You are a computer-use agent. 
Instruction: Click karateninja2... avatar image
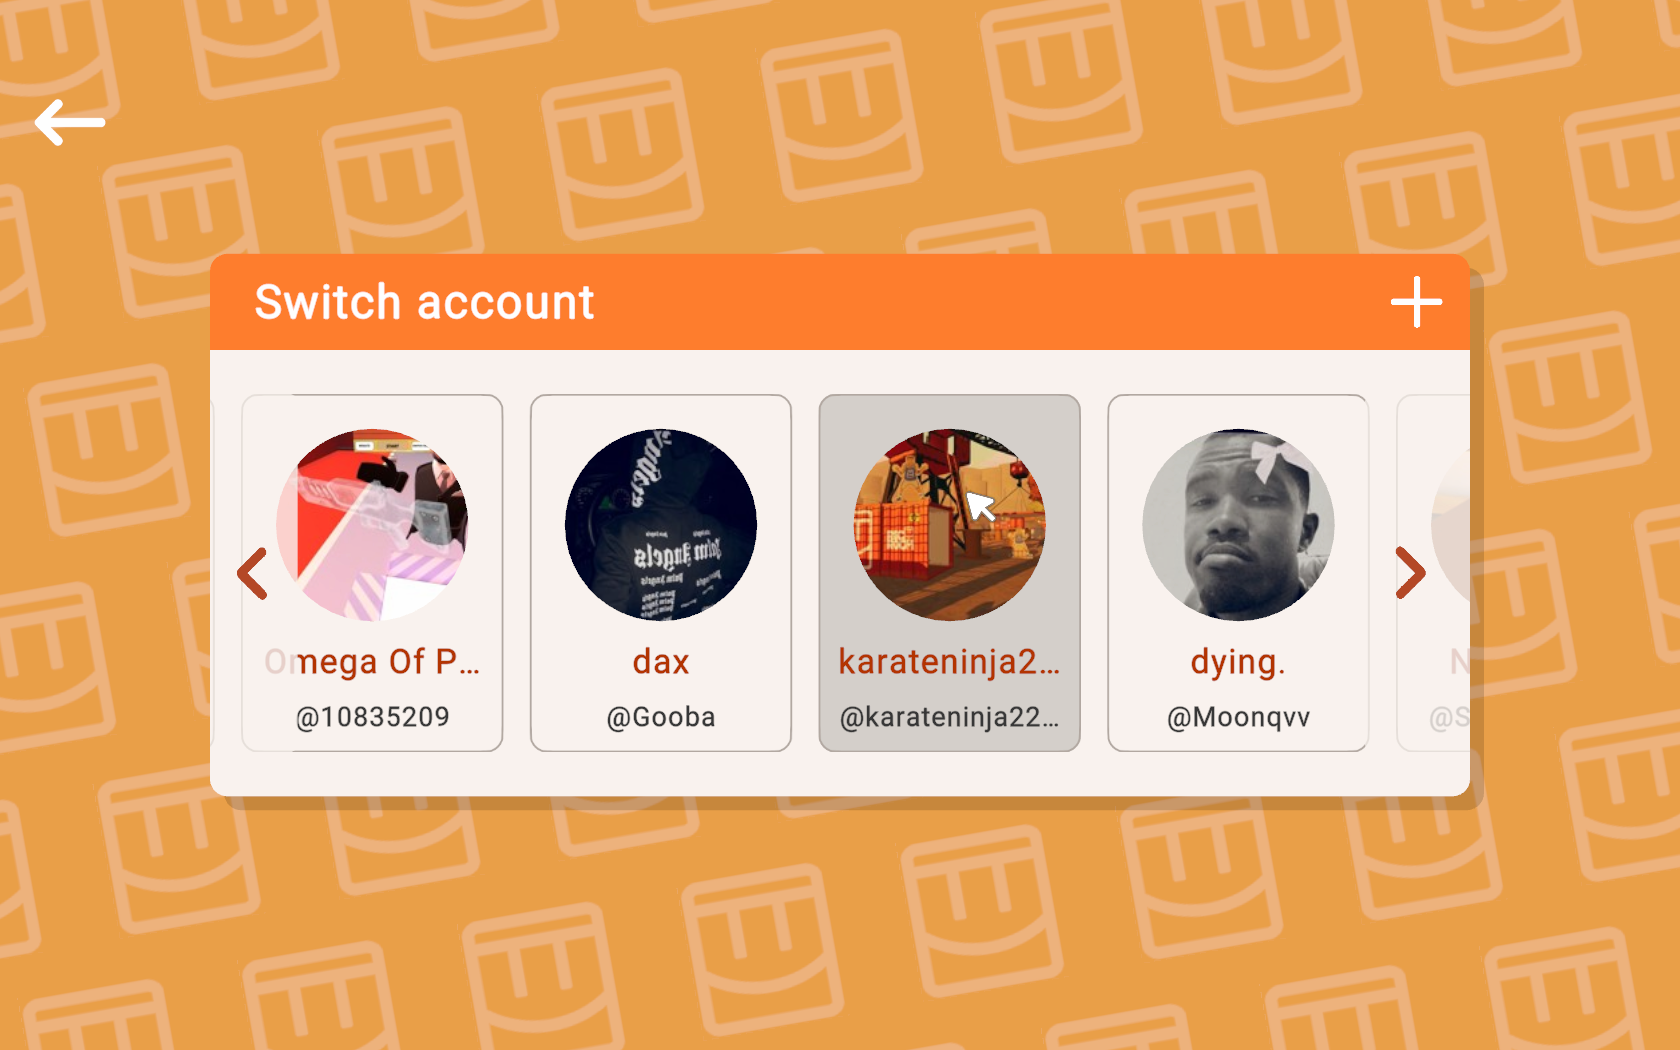click(x=949, y=525)
